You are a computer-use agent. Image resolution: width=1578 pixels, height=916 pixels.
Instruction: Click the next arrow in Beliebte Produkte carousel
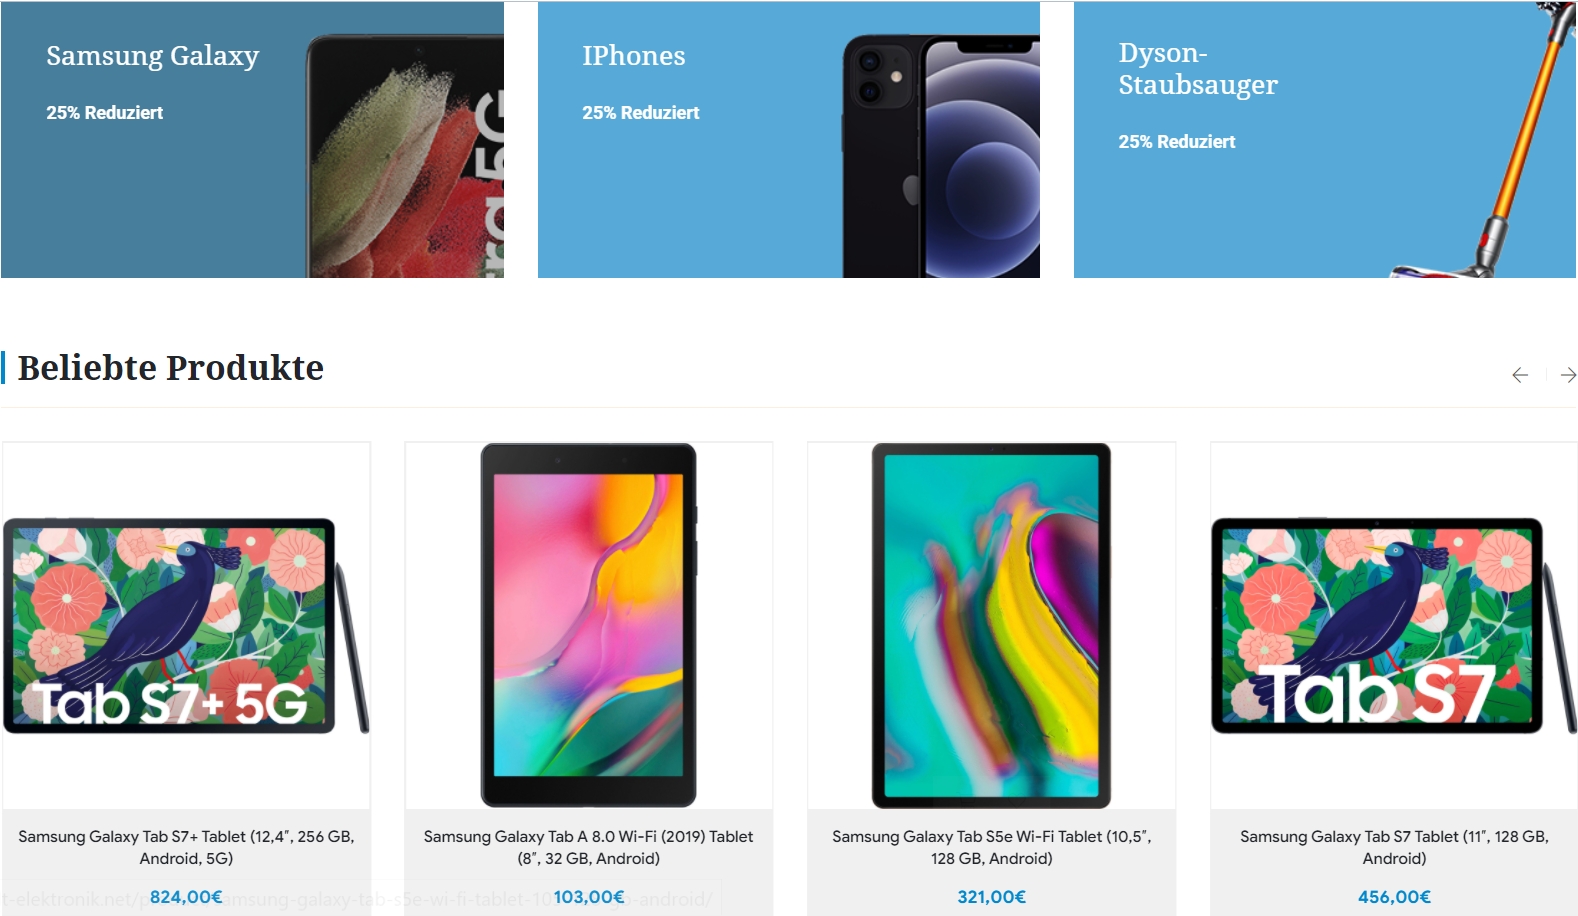pos(1568,375)
